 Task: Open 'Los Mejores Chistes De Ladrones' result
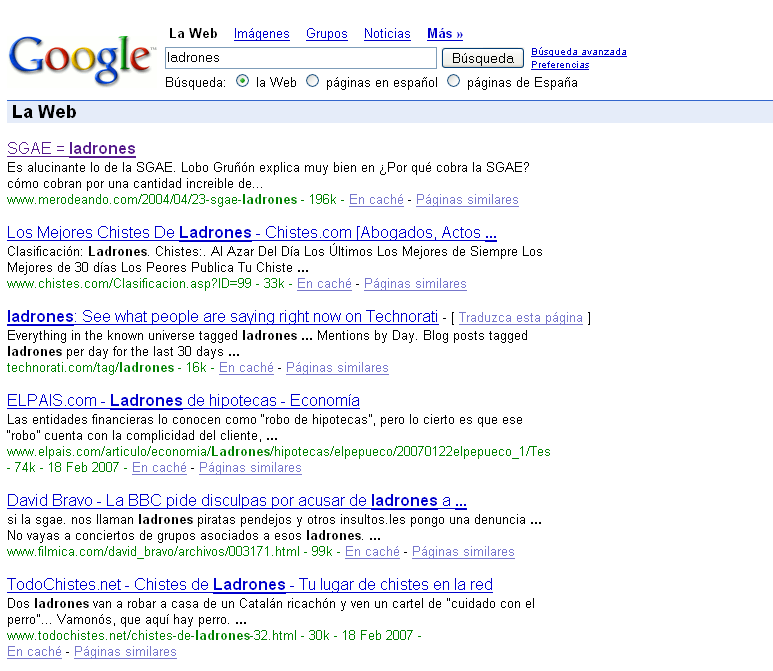(x=252, y=232)
